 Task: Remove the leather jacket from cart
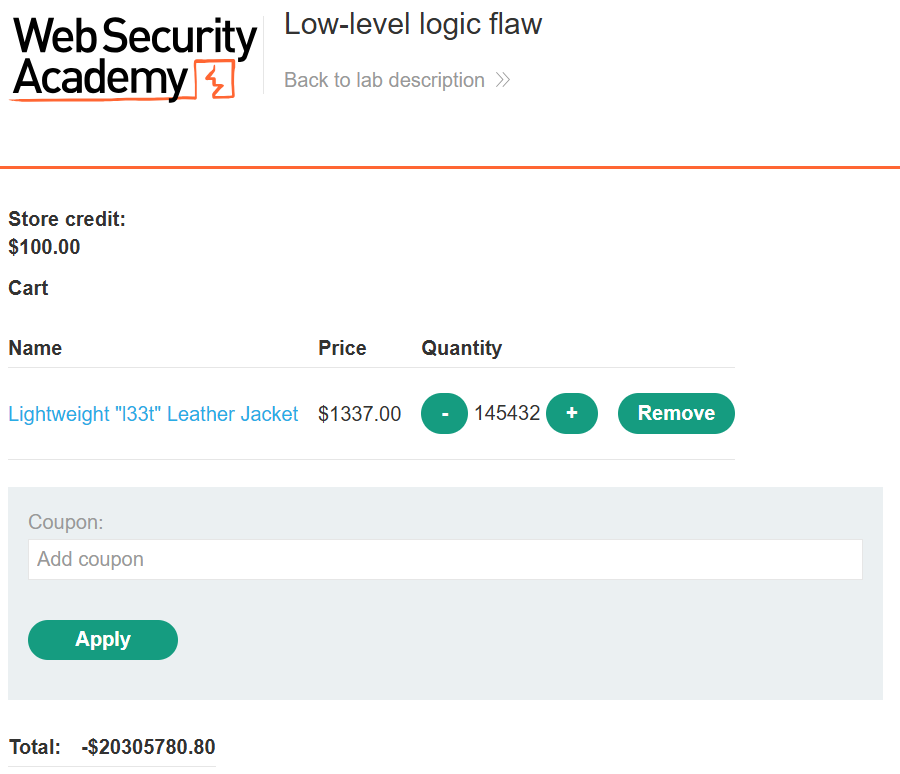(x=676, y=413)
